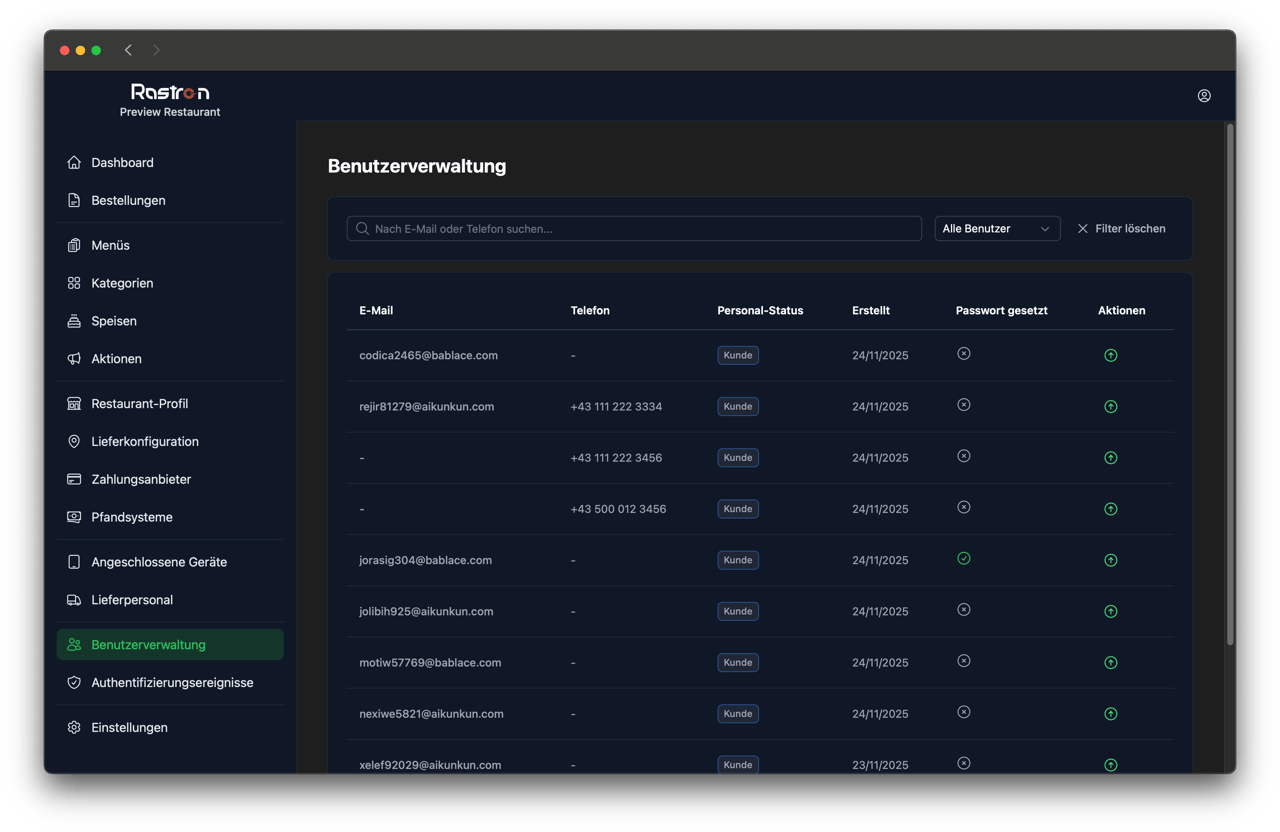
Task: Click Kunde status badge for motiw57769@bablace.com
Action: click(738, 662)
